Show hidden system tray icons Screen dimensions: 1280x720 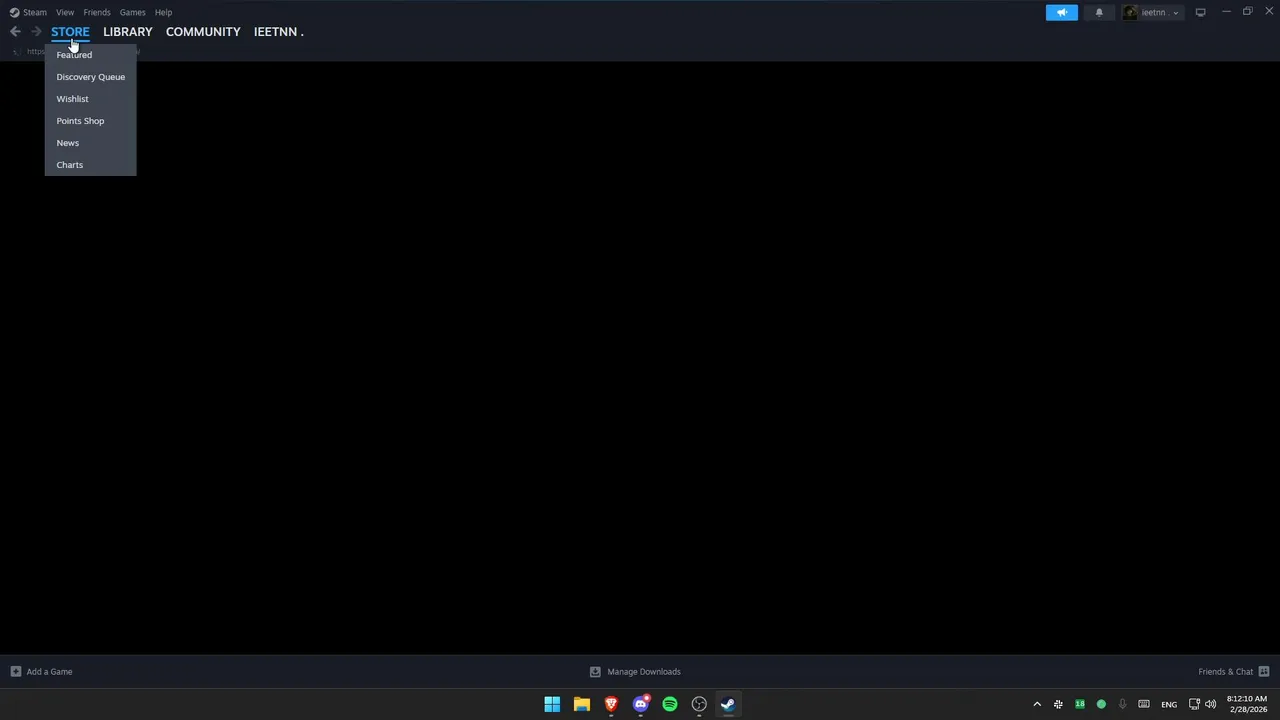(1037, 704)
